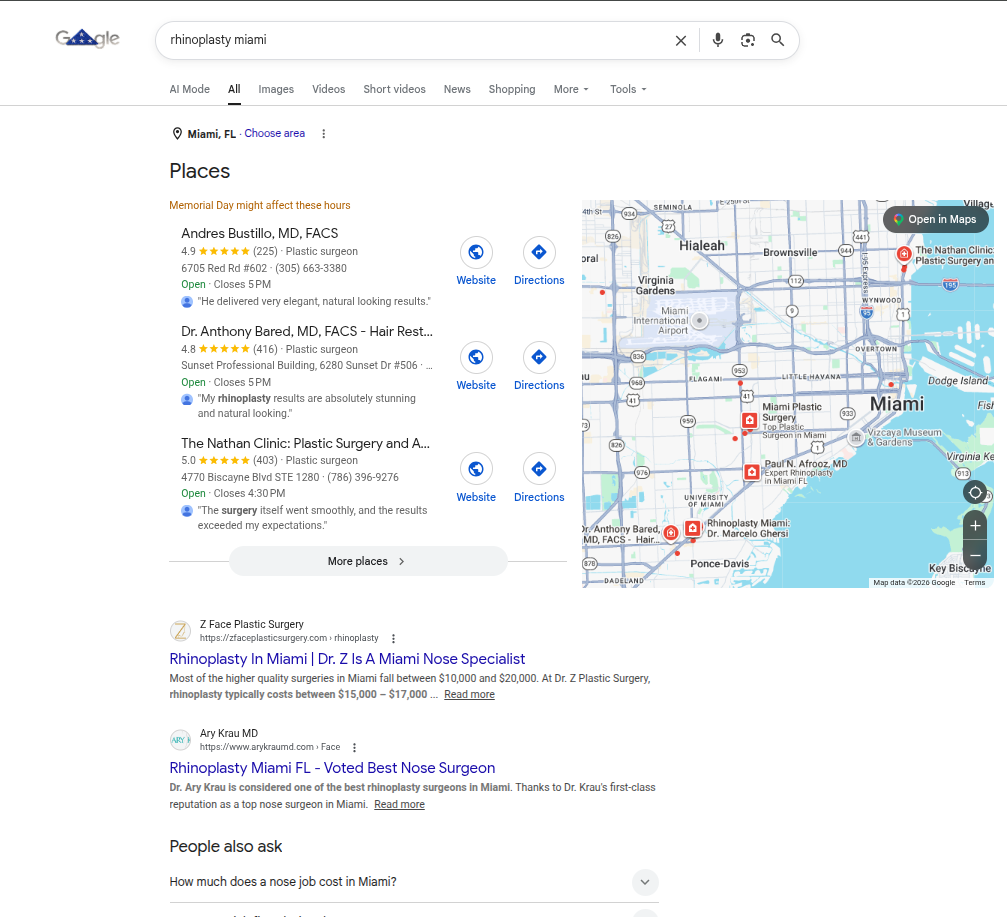Image resolution: width=1007 pixels, height=917 pixels.
Task: Open Website icon for Dr. Anthony Bared
Action: click(x=476, y=357)
